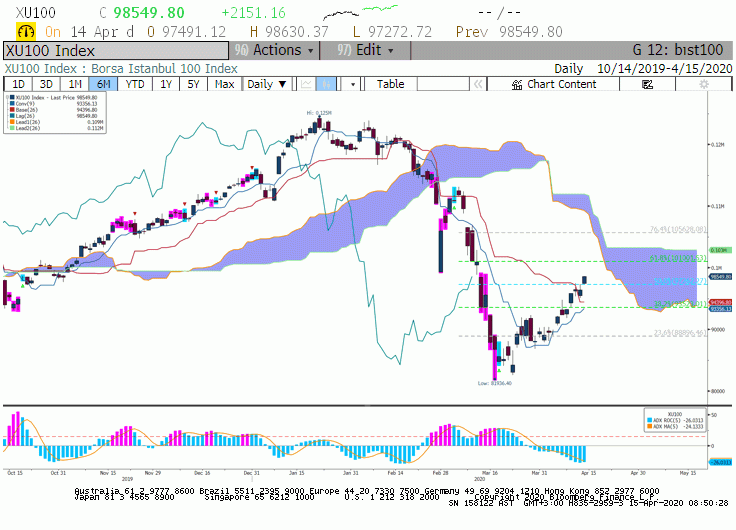Viewport: 736px width, 530px height.
Task: Click the XU100 Index security input field
Action: (x=116, y=51)
